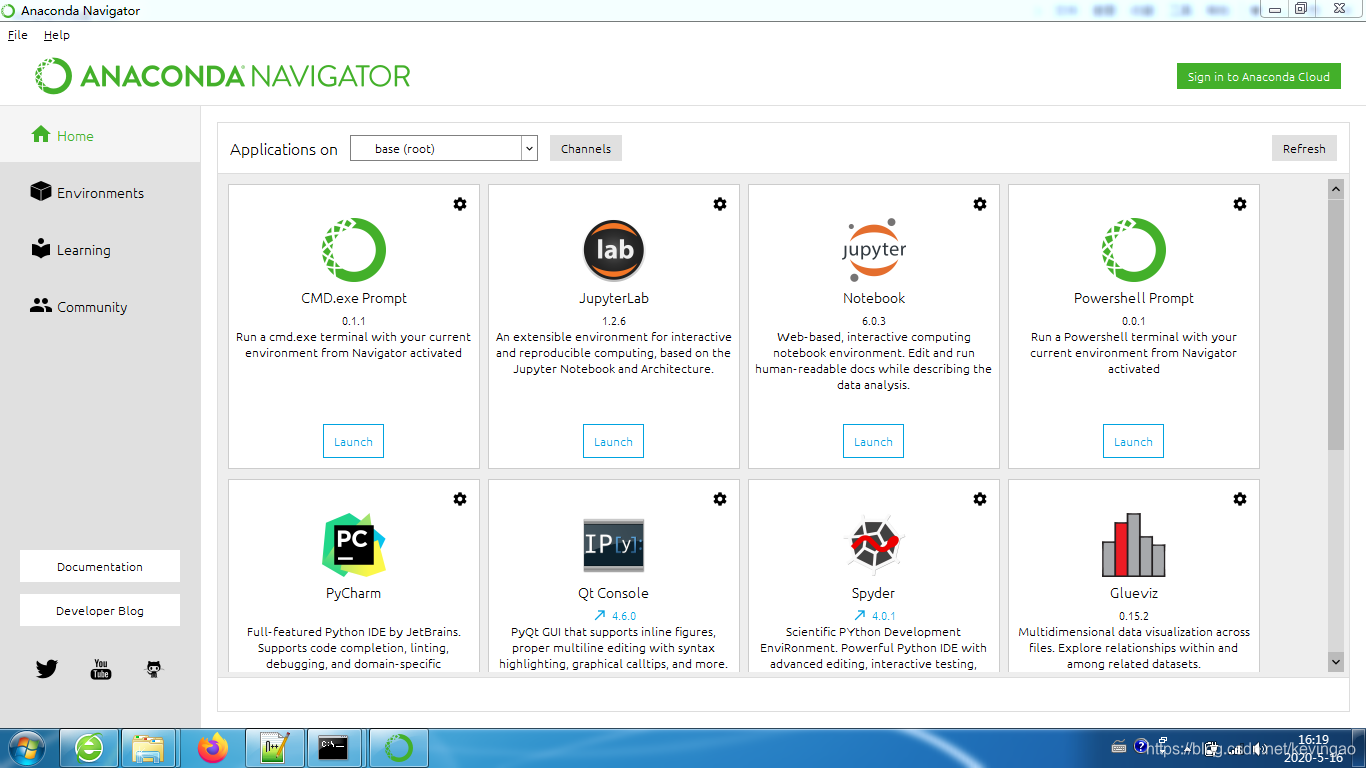
Task: Click the Qt Console update arrow icon
Action: tap(599, 616)
